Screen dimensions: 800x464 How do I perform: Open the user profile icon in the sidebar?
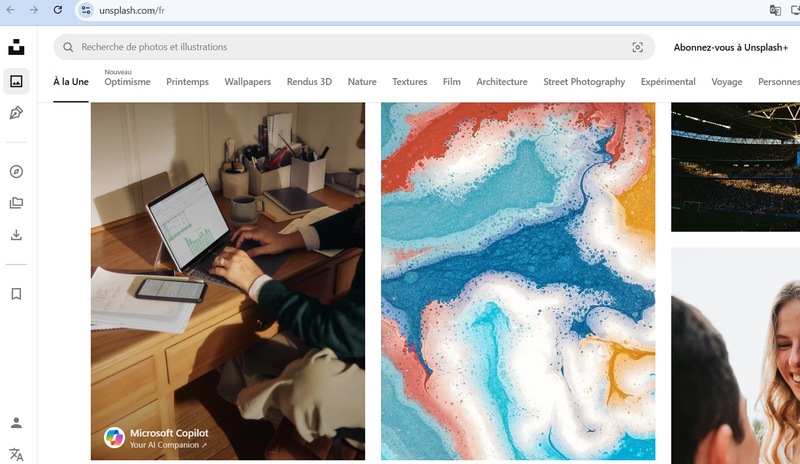(16, 423)
